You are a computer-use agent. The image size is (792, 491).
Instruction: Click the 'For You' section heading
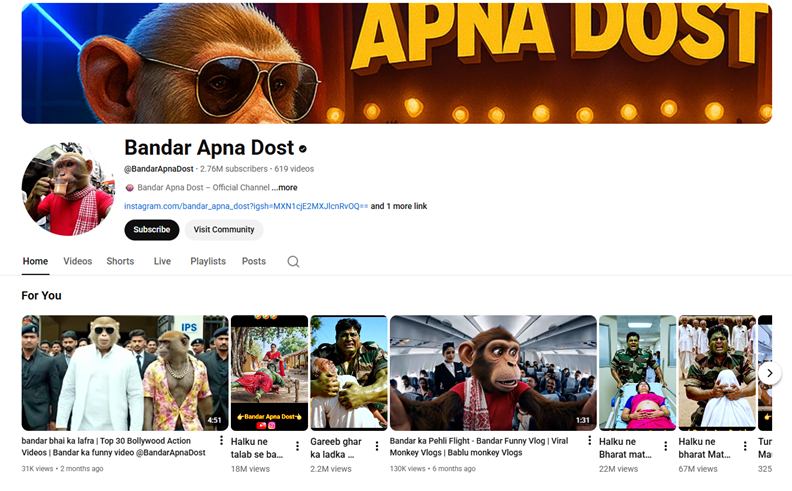(41, 296)
